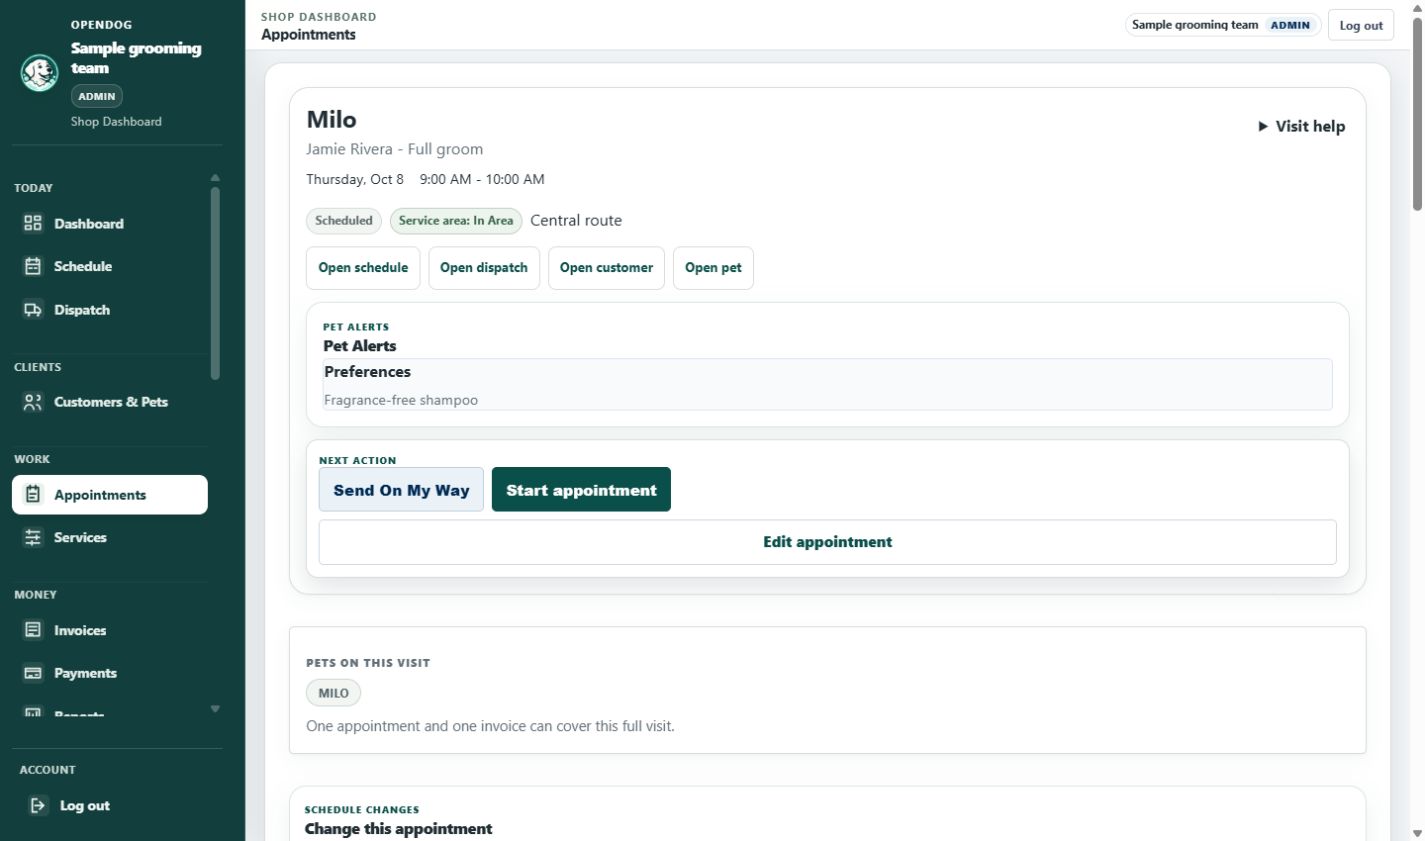This screenshot has height=841, width=1425.
Task: Open the Payments page
Action: (110, 674)
